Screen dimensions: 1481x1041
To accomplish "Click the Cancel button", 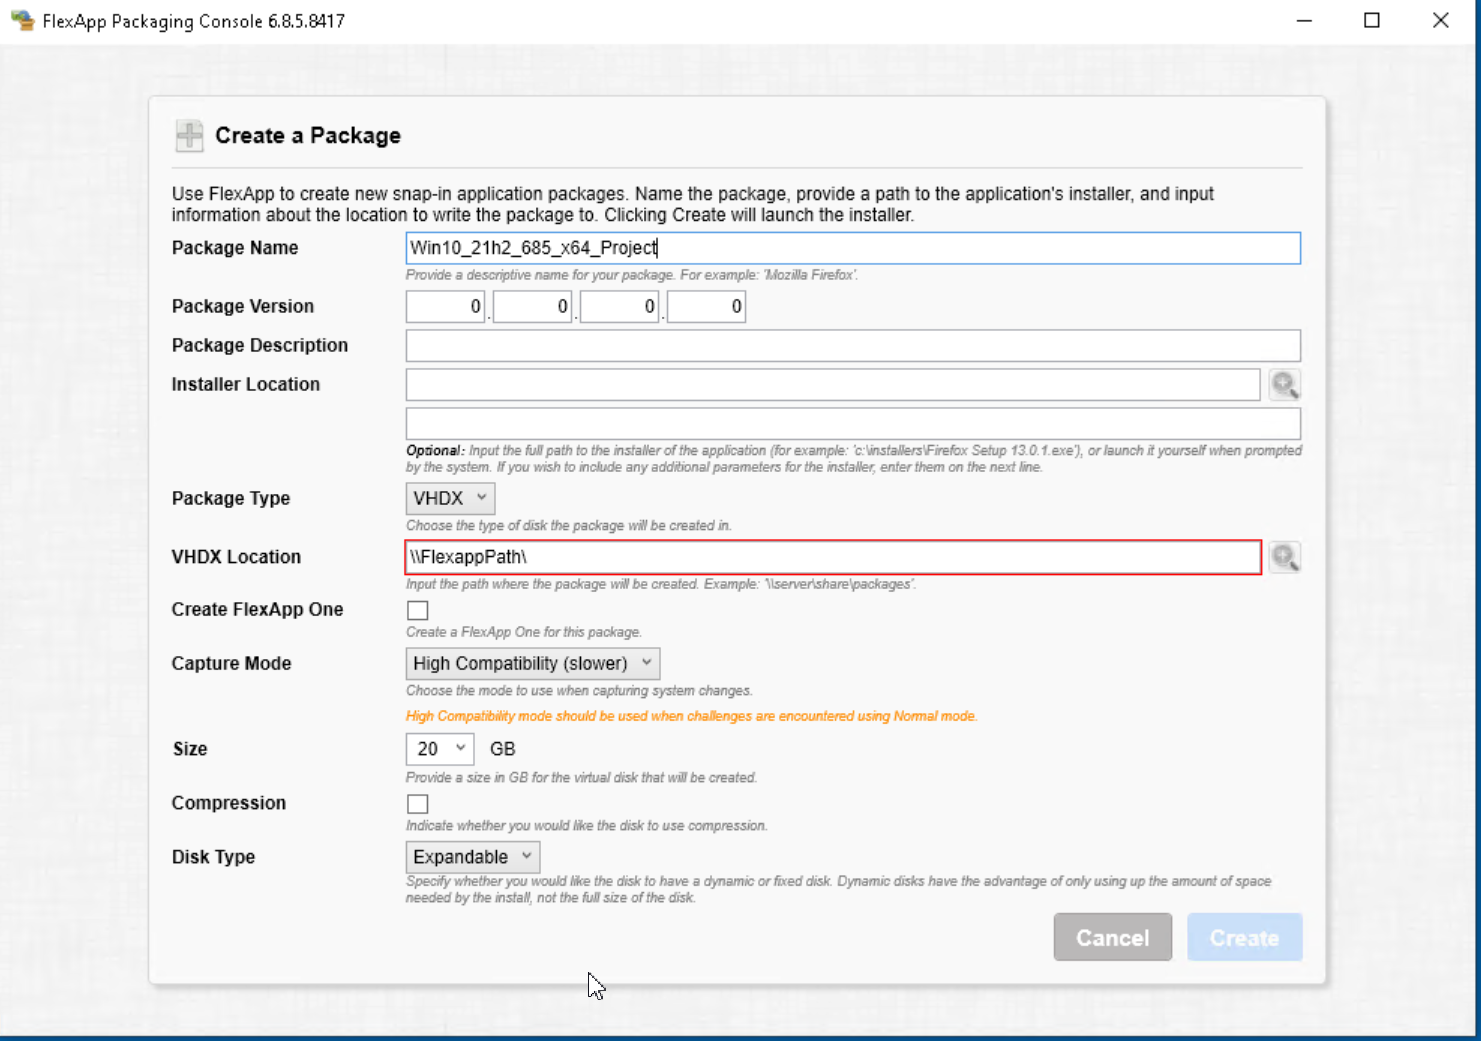I will point(1113,937).
